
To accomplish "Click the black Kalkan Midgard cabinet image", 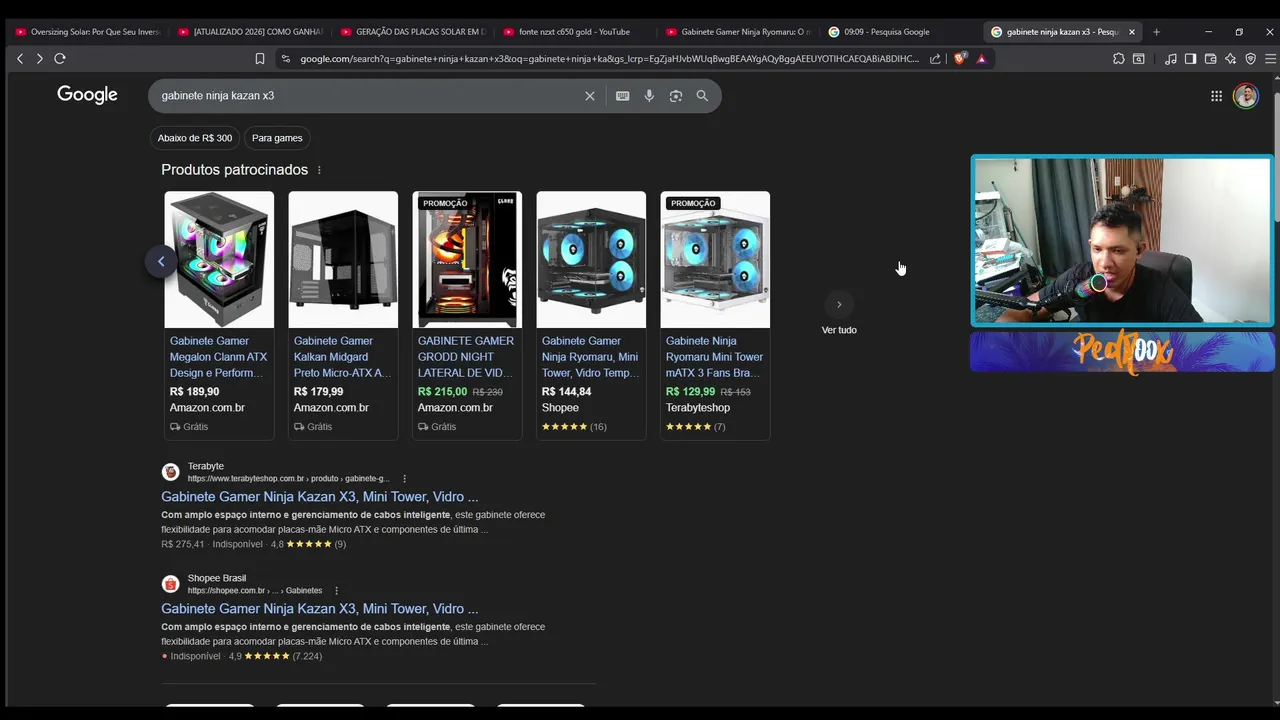I will (x=343, y=260).
